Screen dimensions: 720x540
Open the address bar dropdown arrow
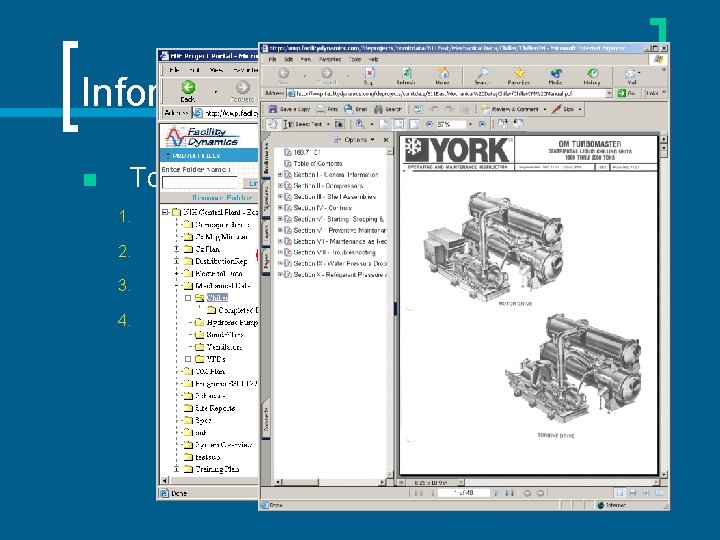click(x=609, y=93)
